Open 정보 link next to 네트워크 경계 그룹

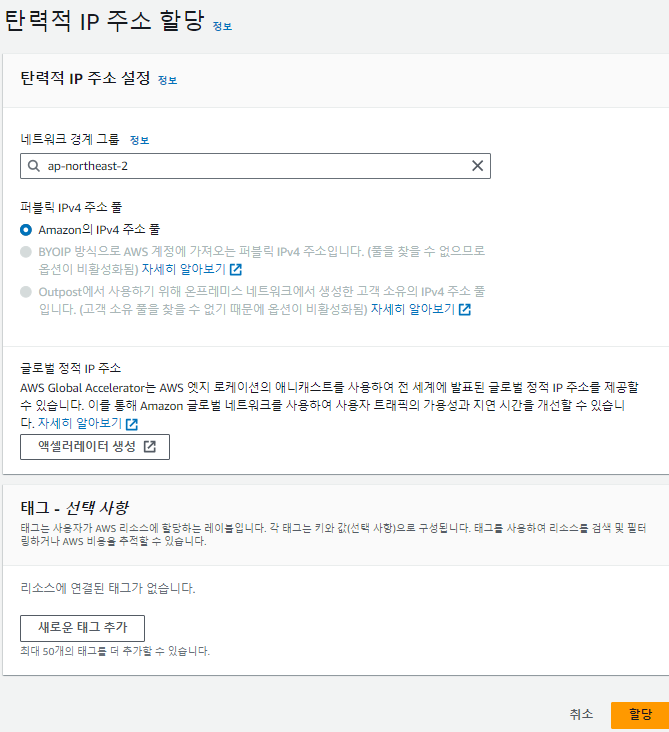tap(139, 140)
